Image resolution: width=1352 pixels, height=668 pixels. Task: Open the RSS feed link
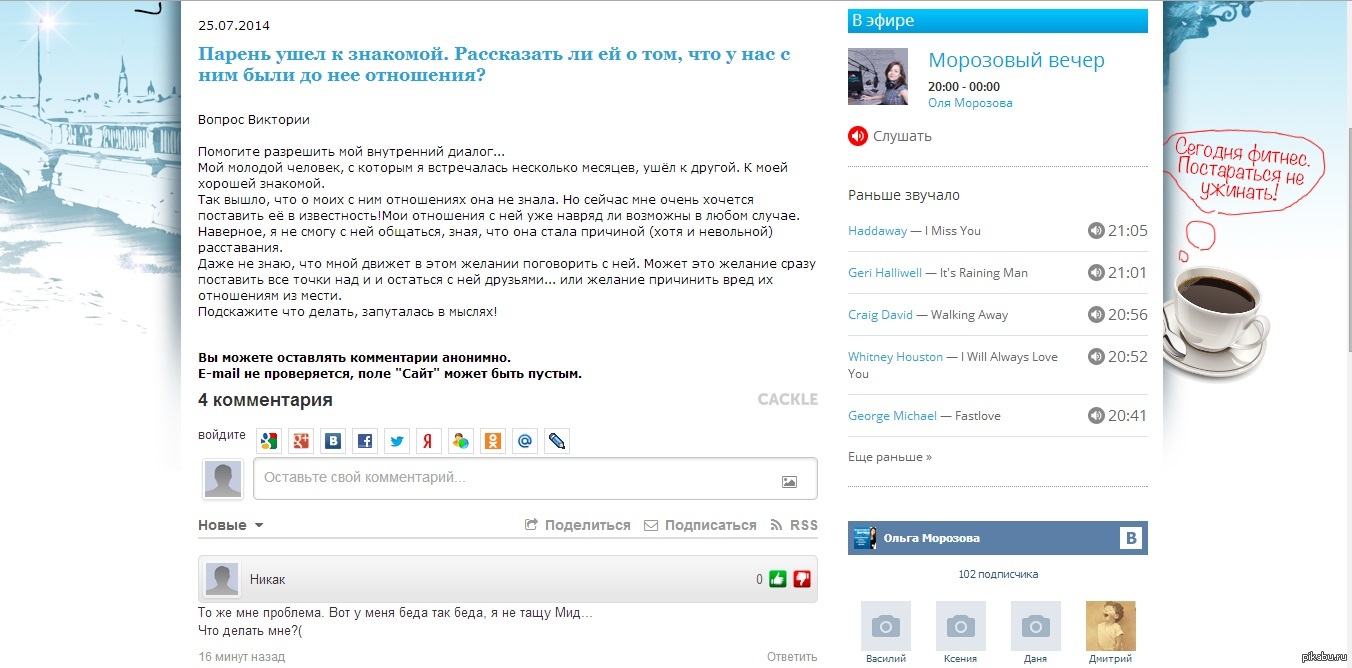pos(794,525)
